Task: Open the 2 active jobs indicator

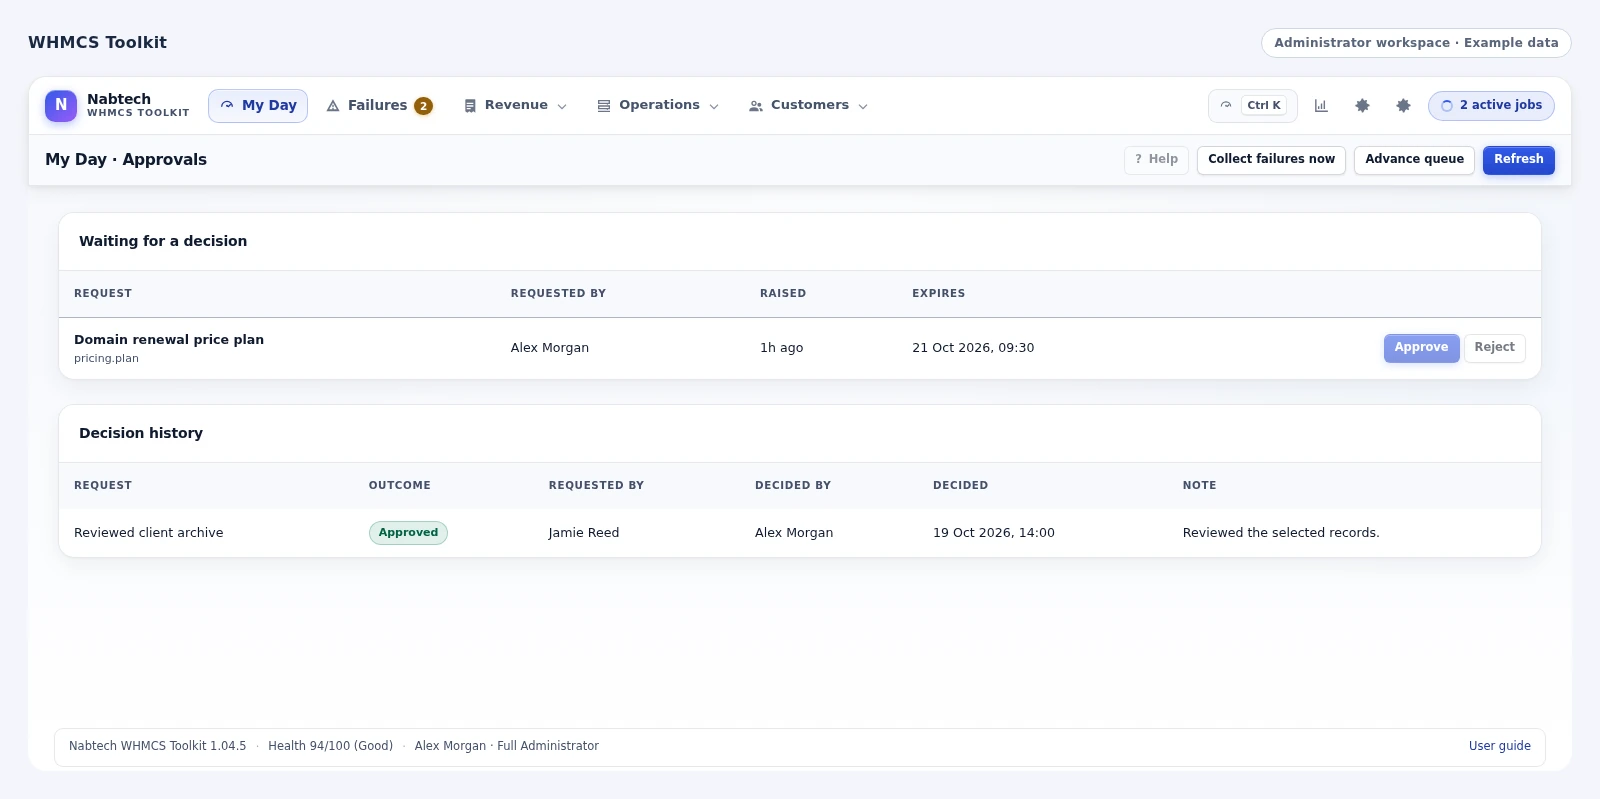Action: (x=1491, y=105)
